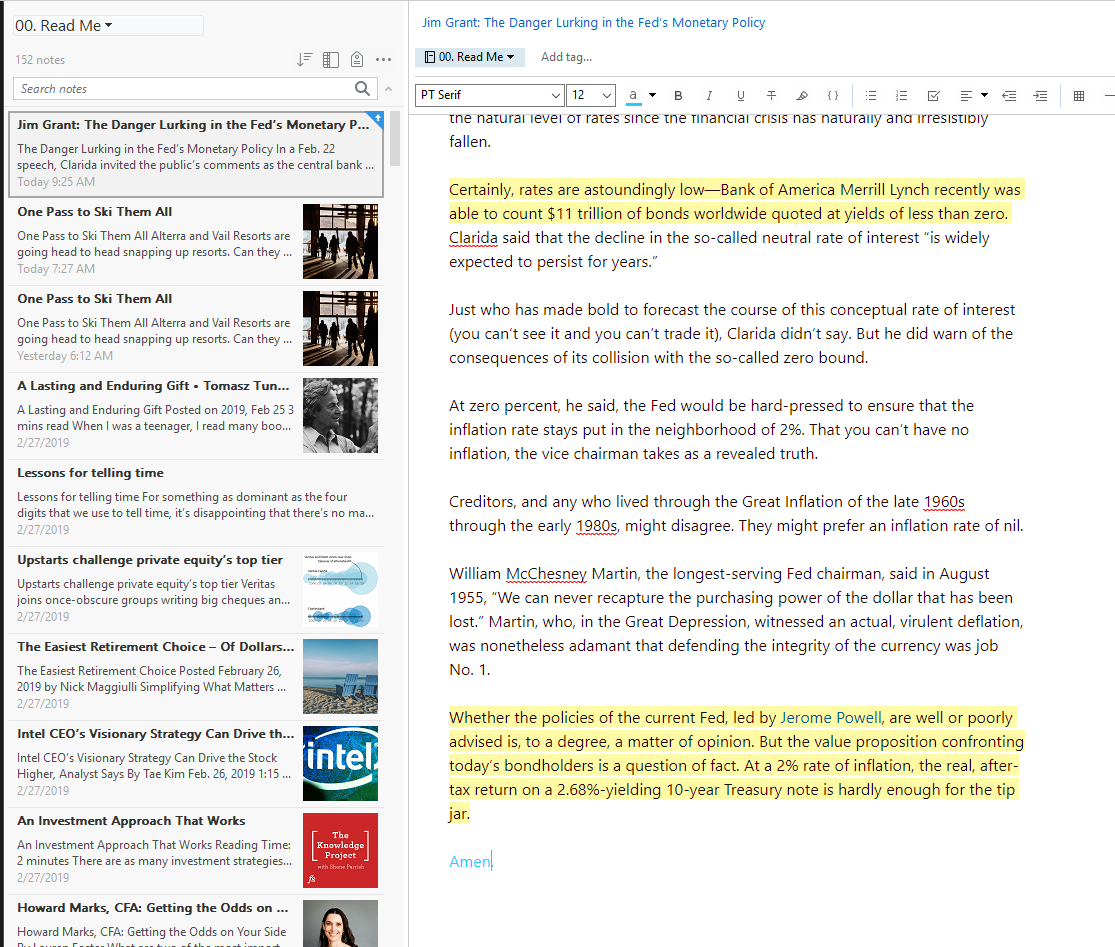1115x947 pixels.
Task: Open the PT Serif font family dropdown
Action: coord(489,95)
